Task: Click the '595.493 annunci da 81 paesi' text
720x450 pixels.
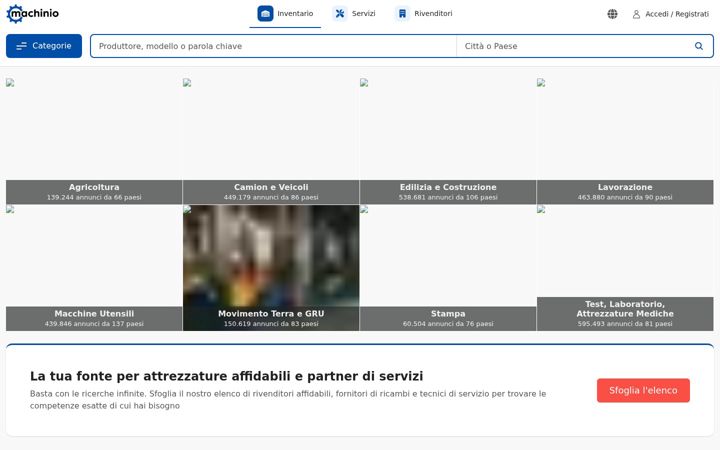Action: [x=625, y=324]
